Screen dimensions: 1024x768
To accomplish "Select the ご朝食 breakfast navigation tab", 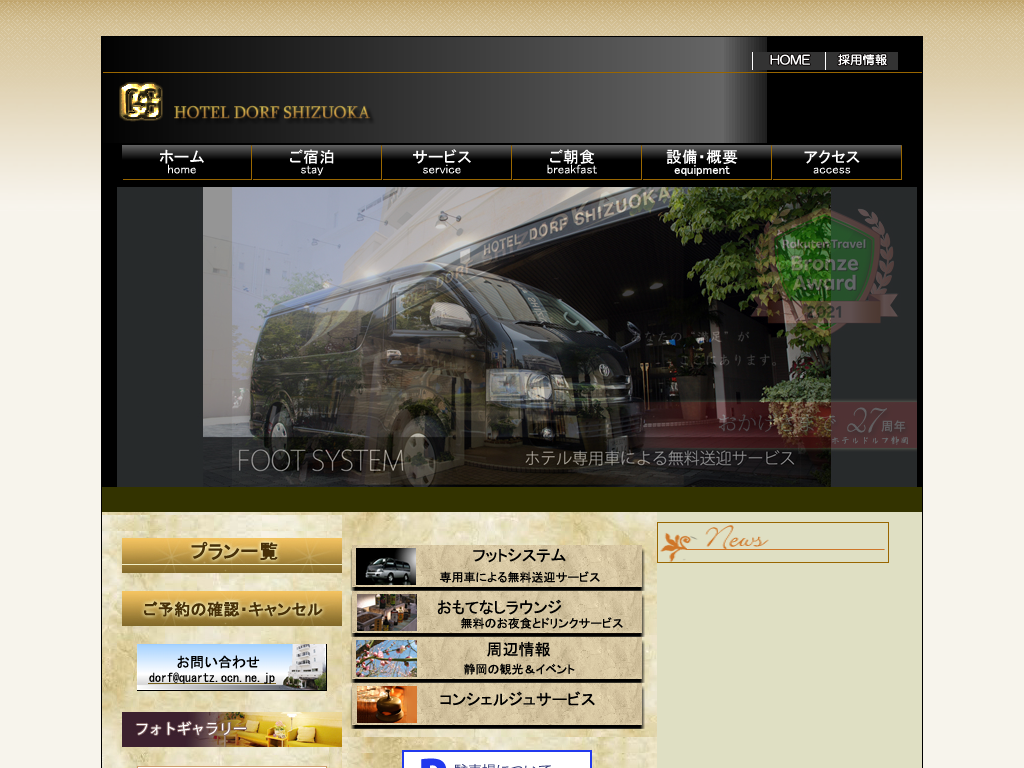I will click(577, 162).
